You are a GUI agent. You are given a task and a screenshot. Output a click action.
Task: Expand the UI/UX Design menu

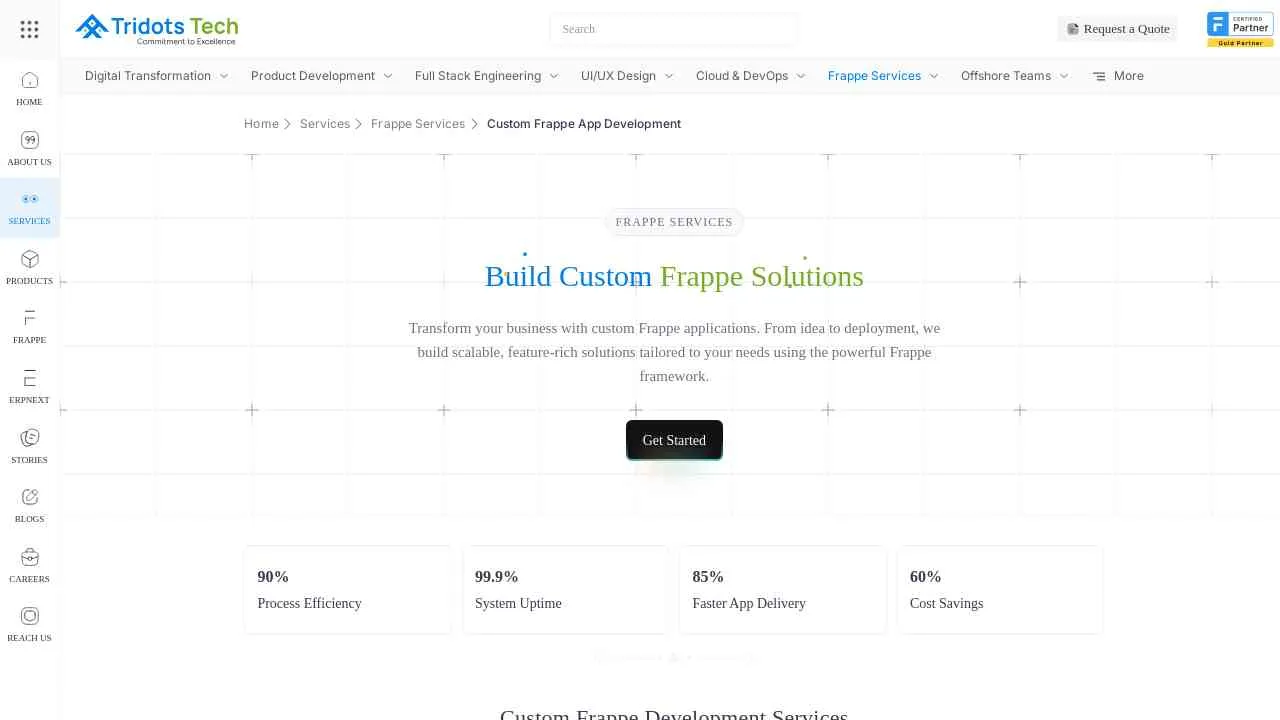(x=628, y=76)
